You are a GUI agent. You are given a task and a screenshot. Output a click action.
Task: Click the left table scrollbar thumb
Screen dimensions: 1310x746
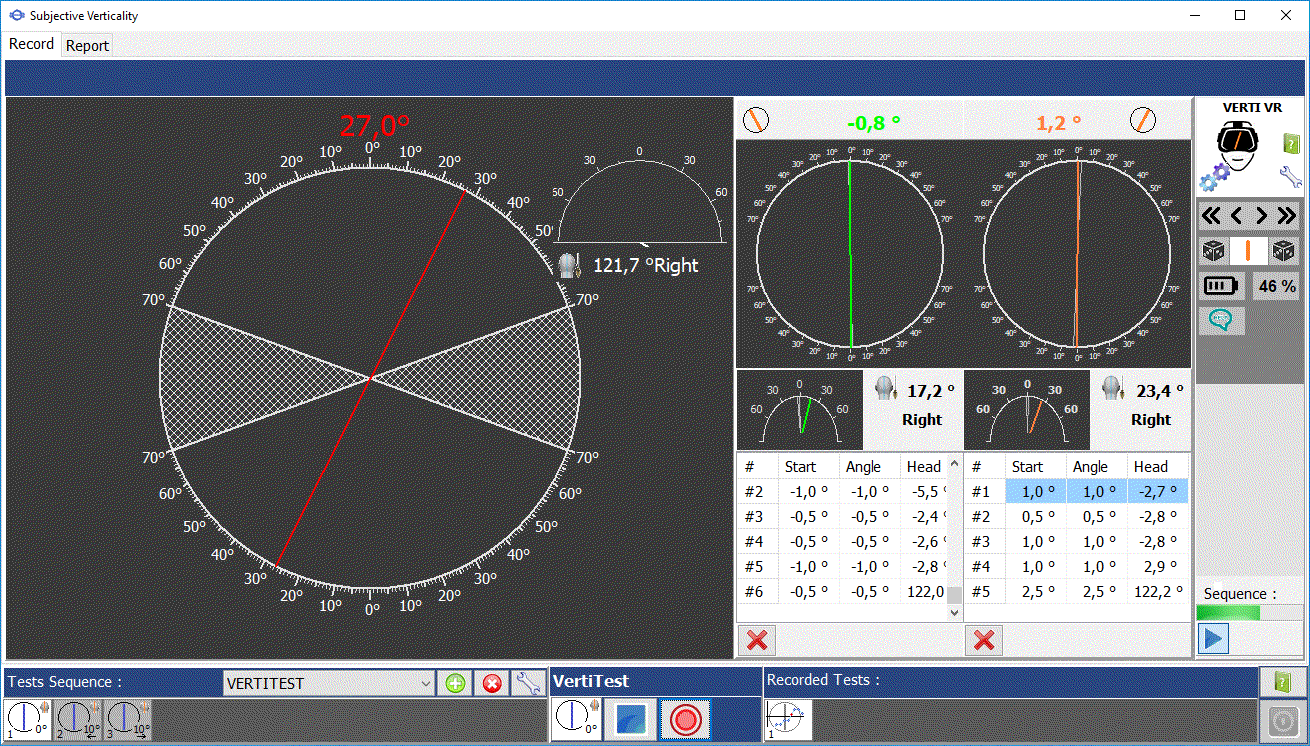click(954, 594)
